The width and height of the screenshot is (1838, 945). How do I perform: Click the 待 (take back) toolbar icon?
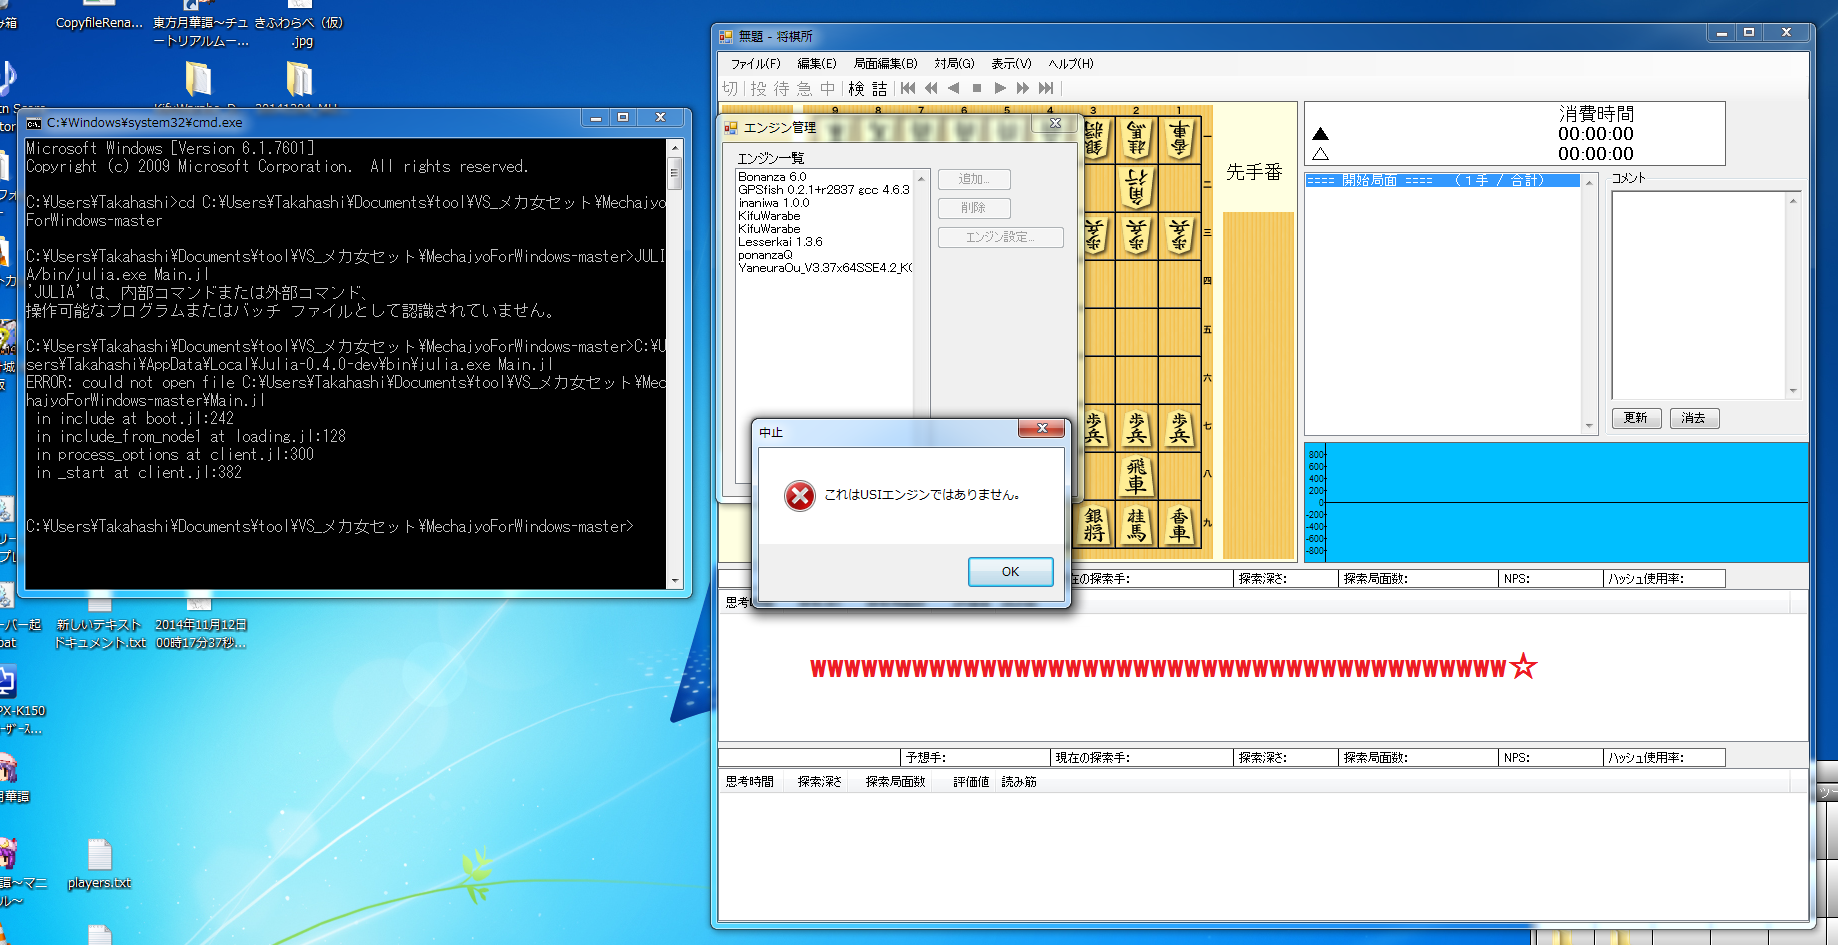coord(782,89)
